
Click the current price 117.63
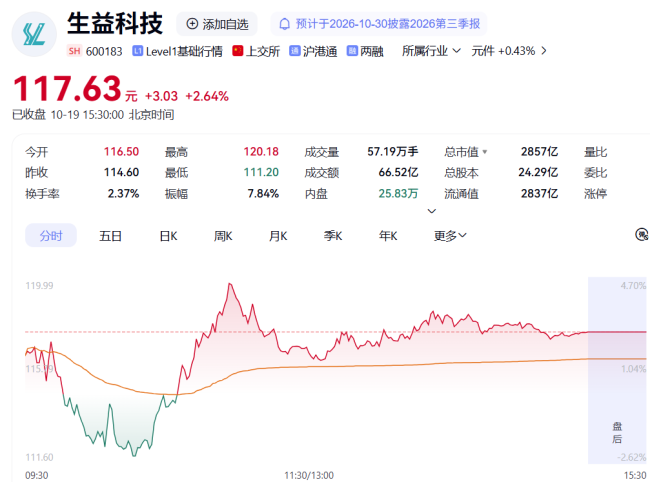click(67, 88)
